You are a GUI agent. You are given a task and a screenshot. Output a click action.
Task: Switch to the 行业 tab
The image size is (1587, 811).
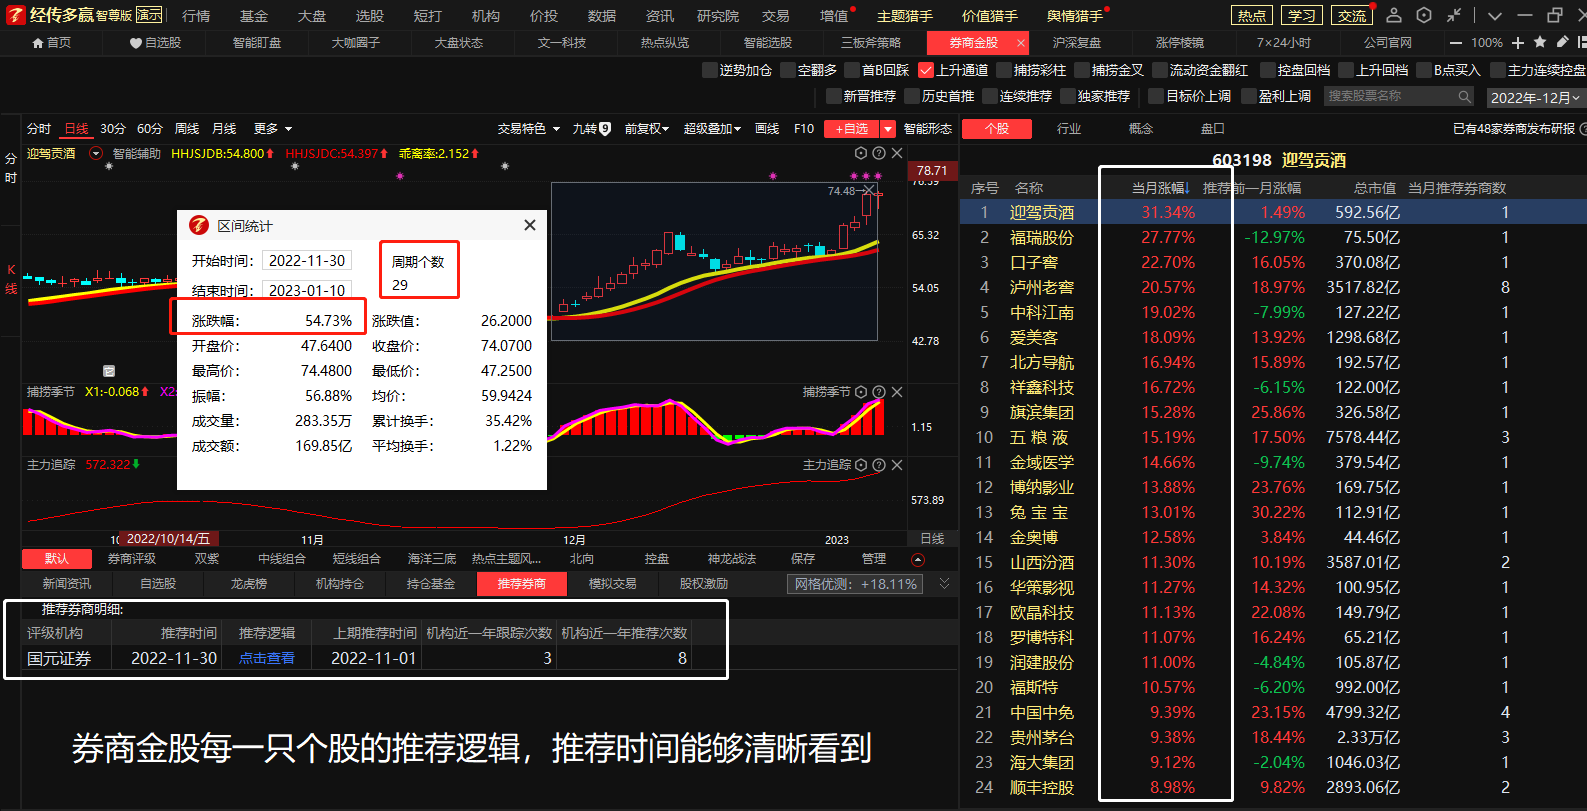click(1069, 129)
